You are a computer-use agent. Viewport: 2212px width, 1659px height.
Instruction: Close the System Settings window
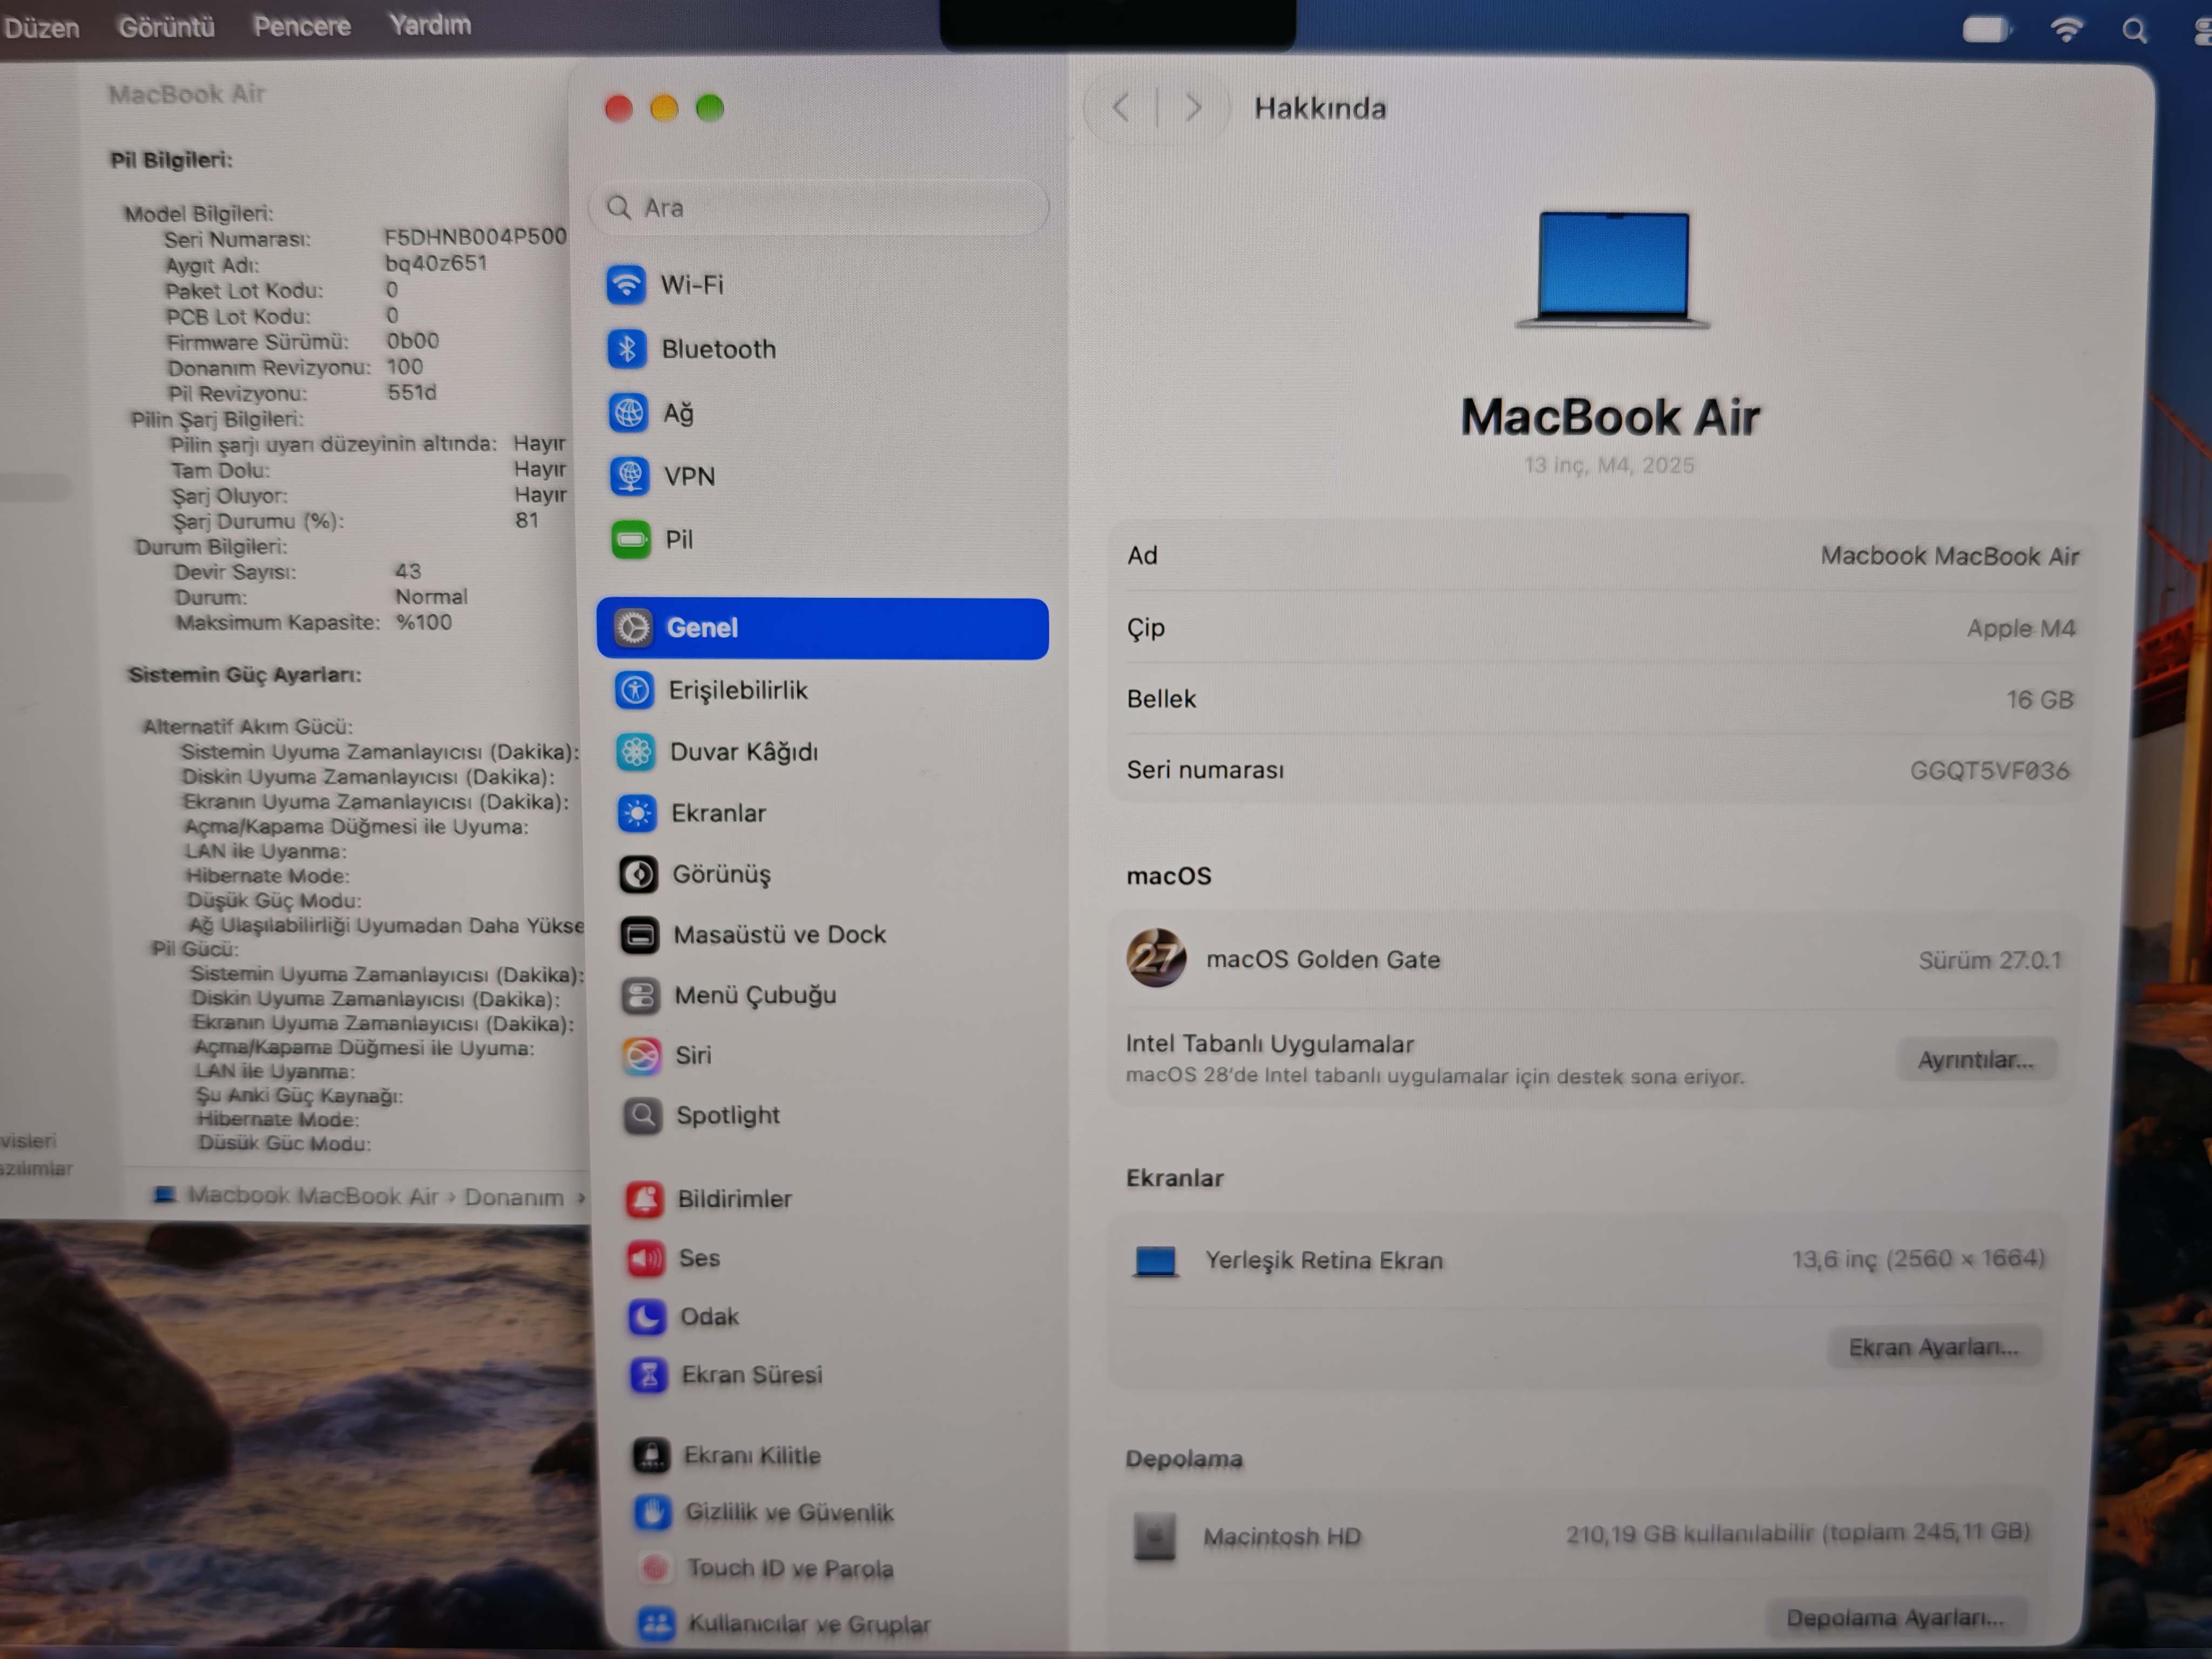[x=618, y=108]
